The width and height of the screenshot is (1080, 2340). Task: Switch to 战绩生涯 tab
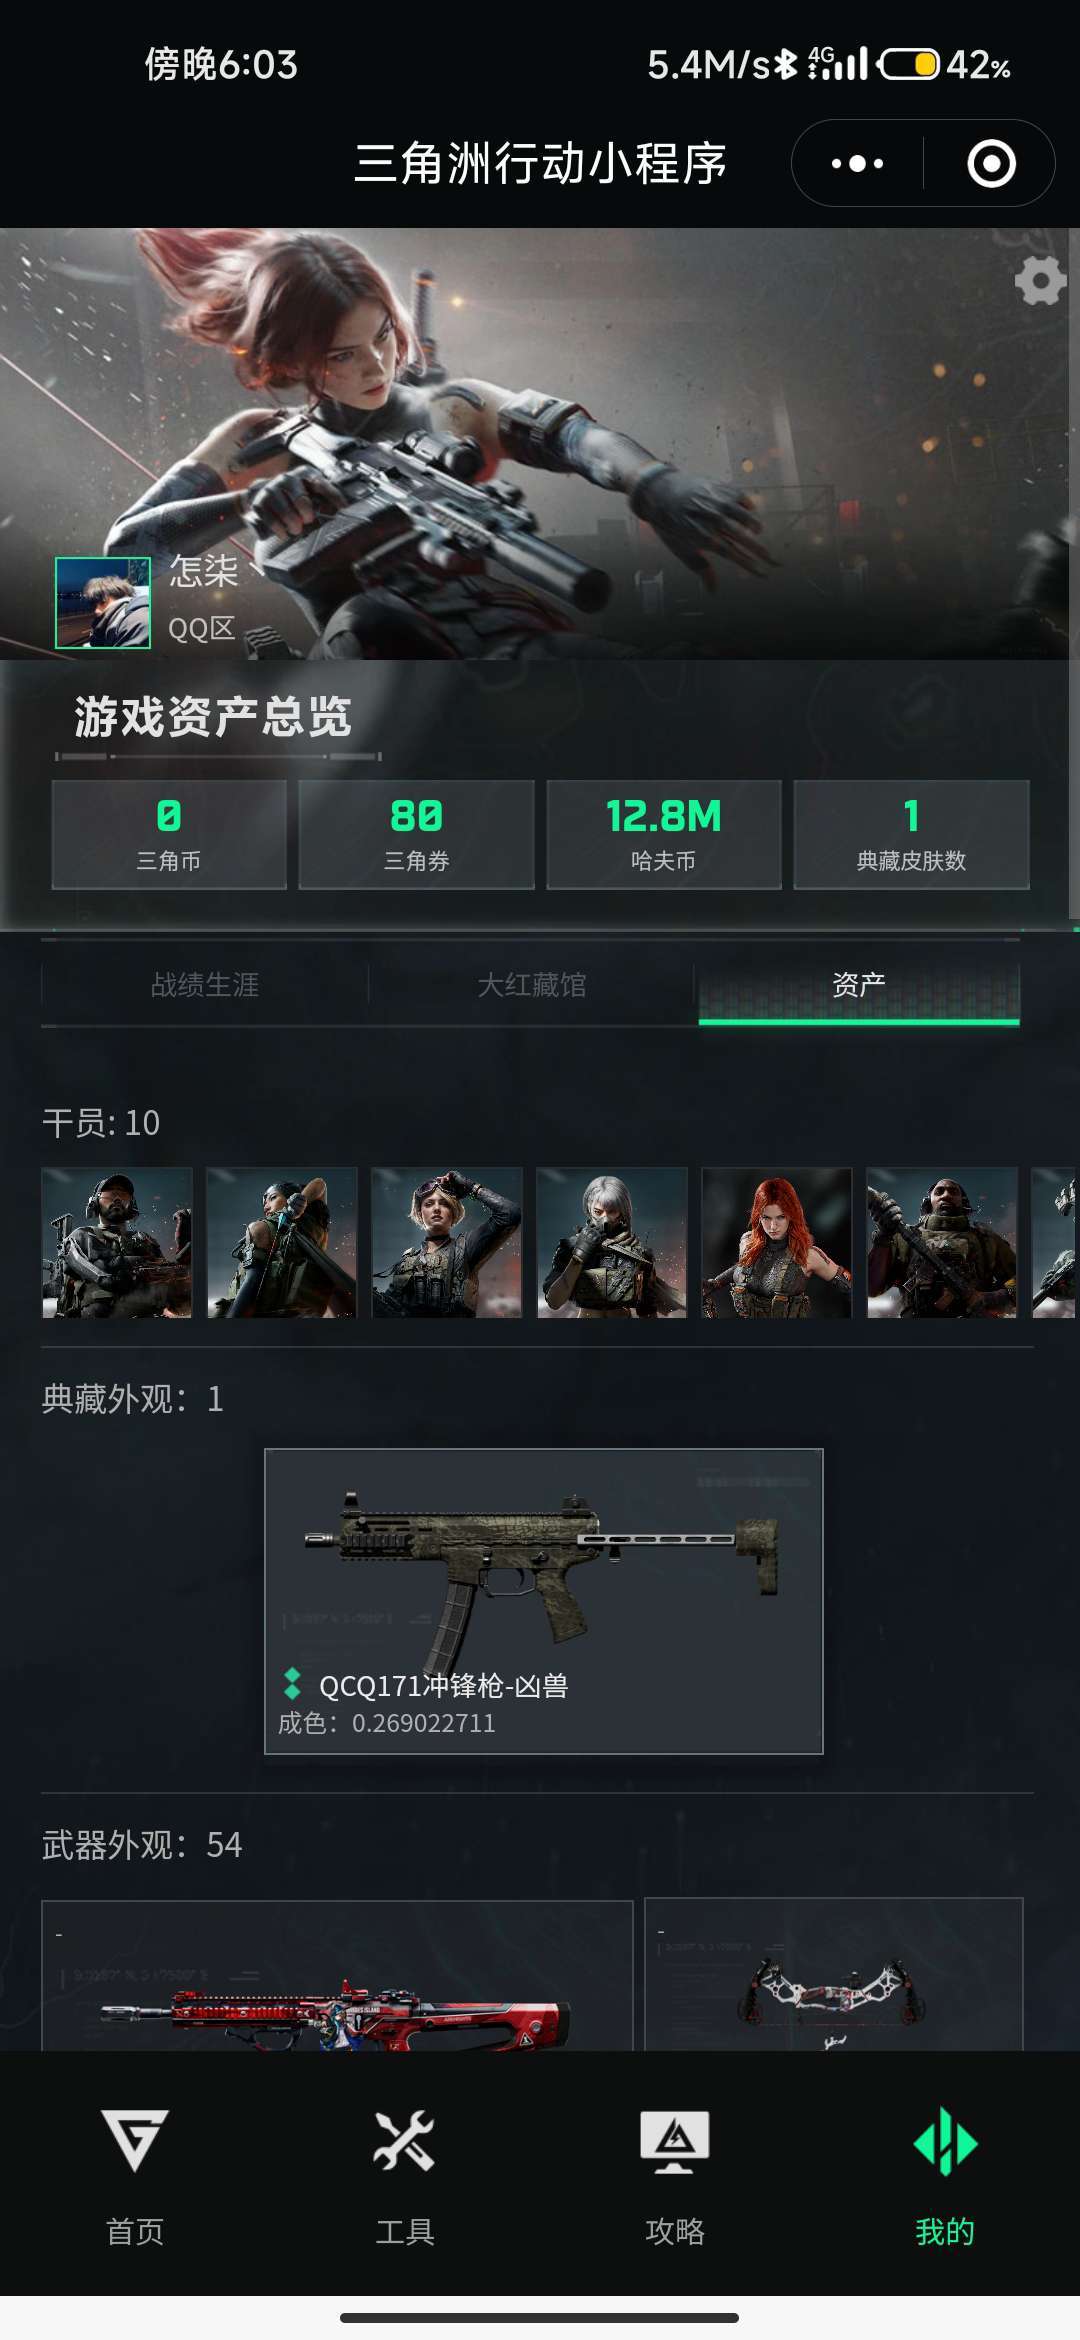204,985
